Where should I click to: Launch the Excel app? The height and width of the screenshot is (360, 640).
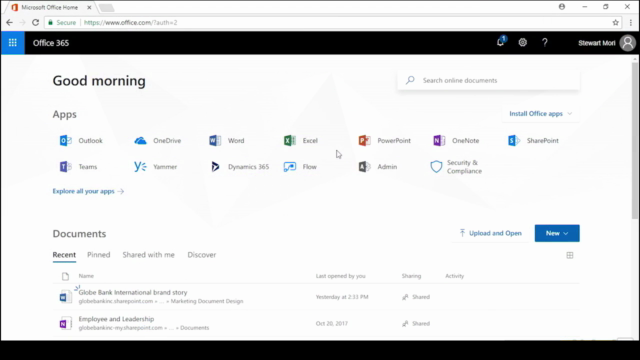[x=301, y=140]
